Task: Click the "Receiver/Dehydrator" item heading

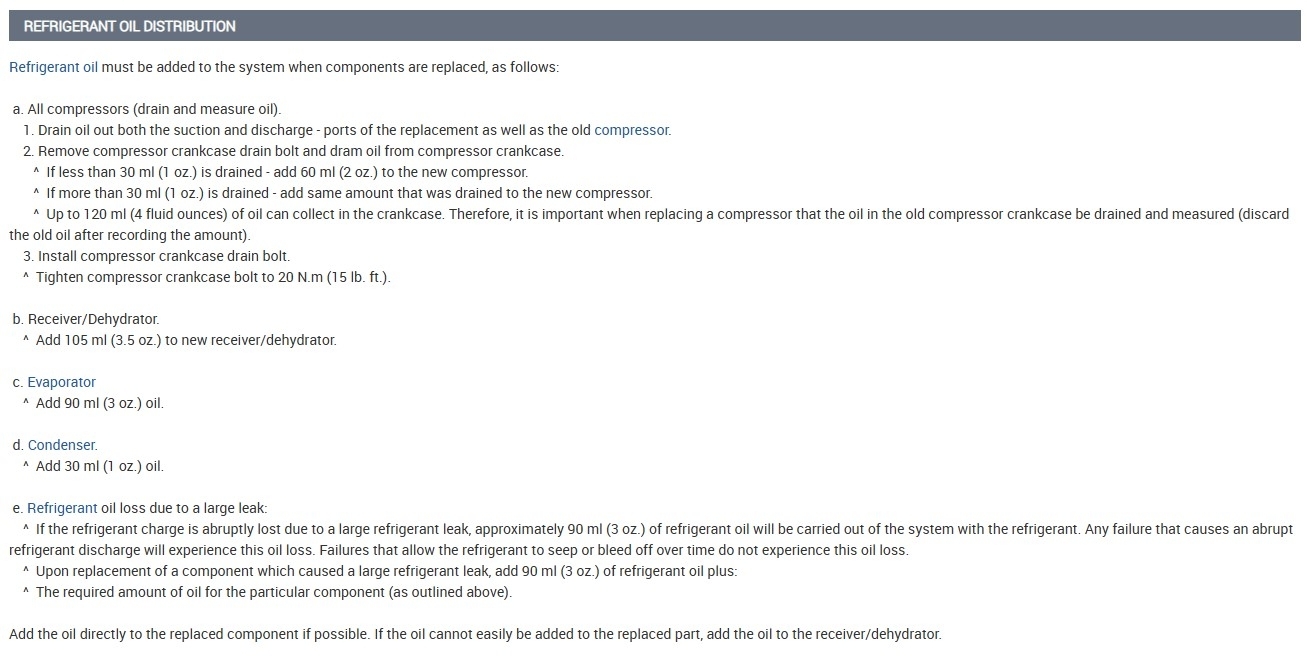Action: click(92, 319)
